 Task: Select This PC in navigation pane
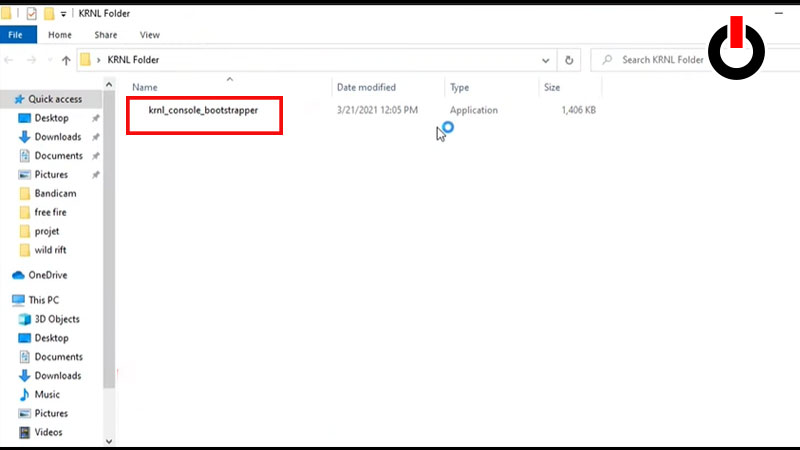[x=43, y=300]
